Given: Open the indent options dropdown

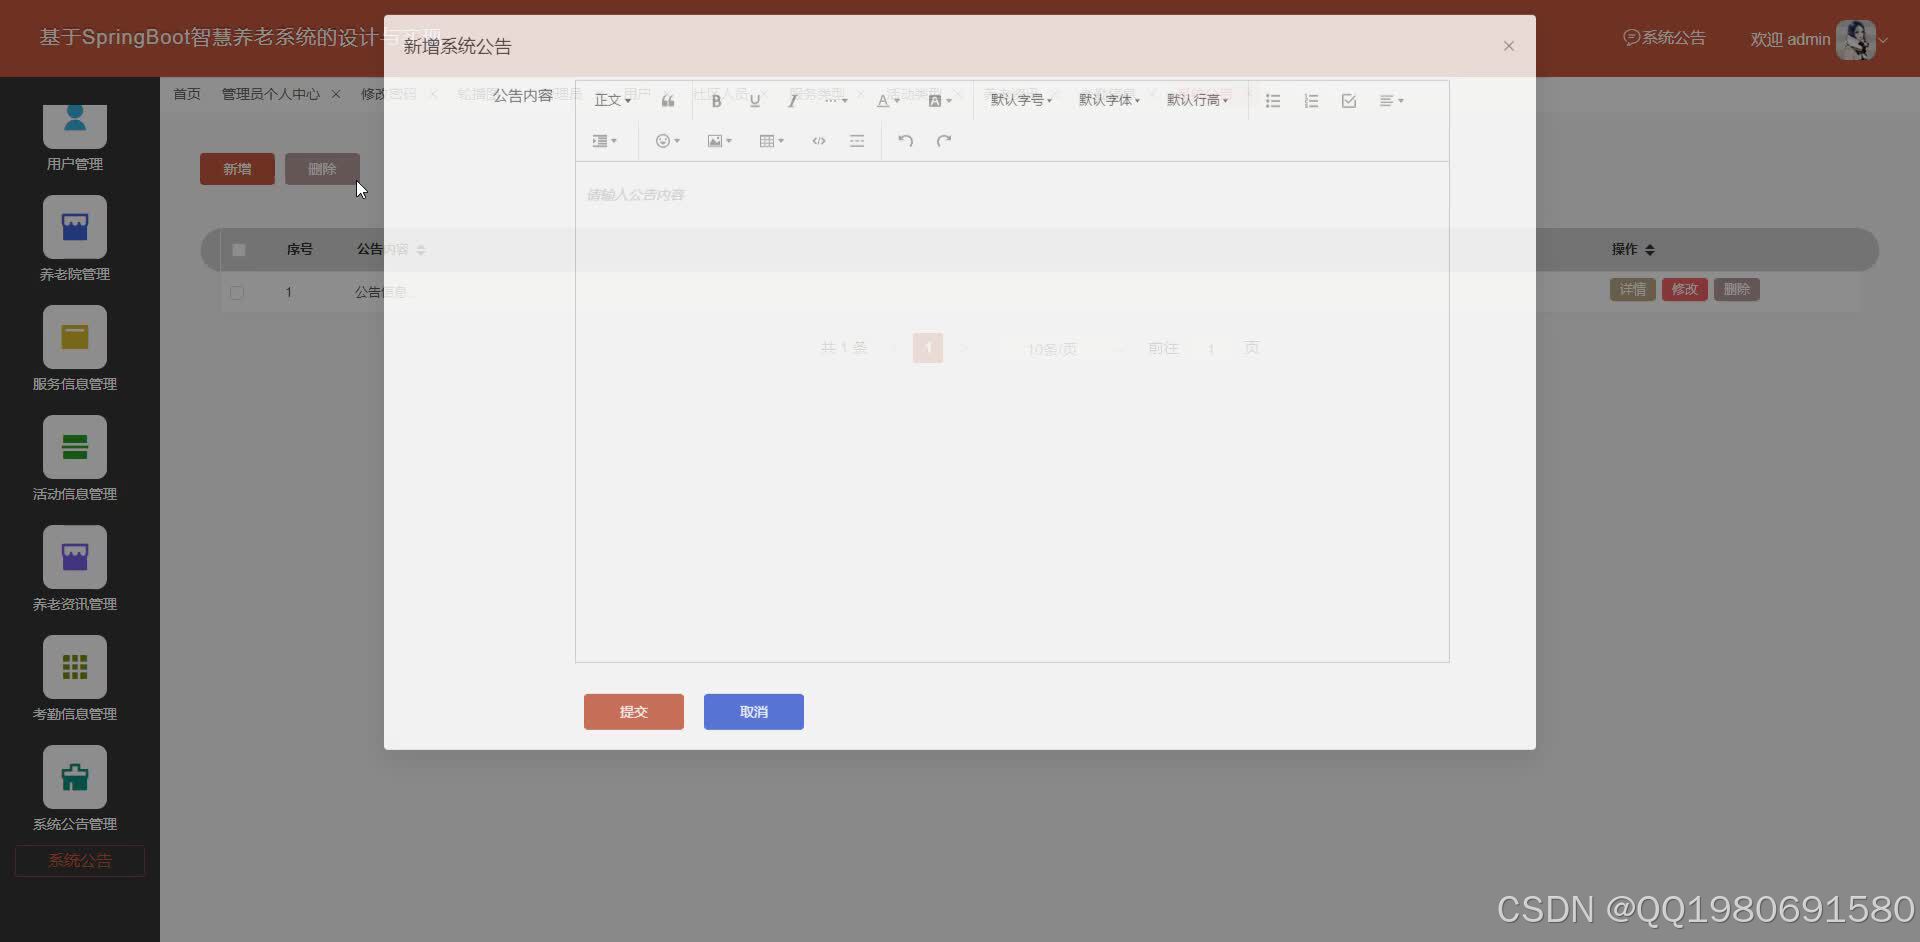Looking at the screenshot, I should pyautogui.click(x=604, y=141).
